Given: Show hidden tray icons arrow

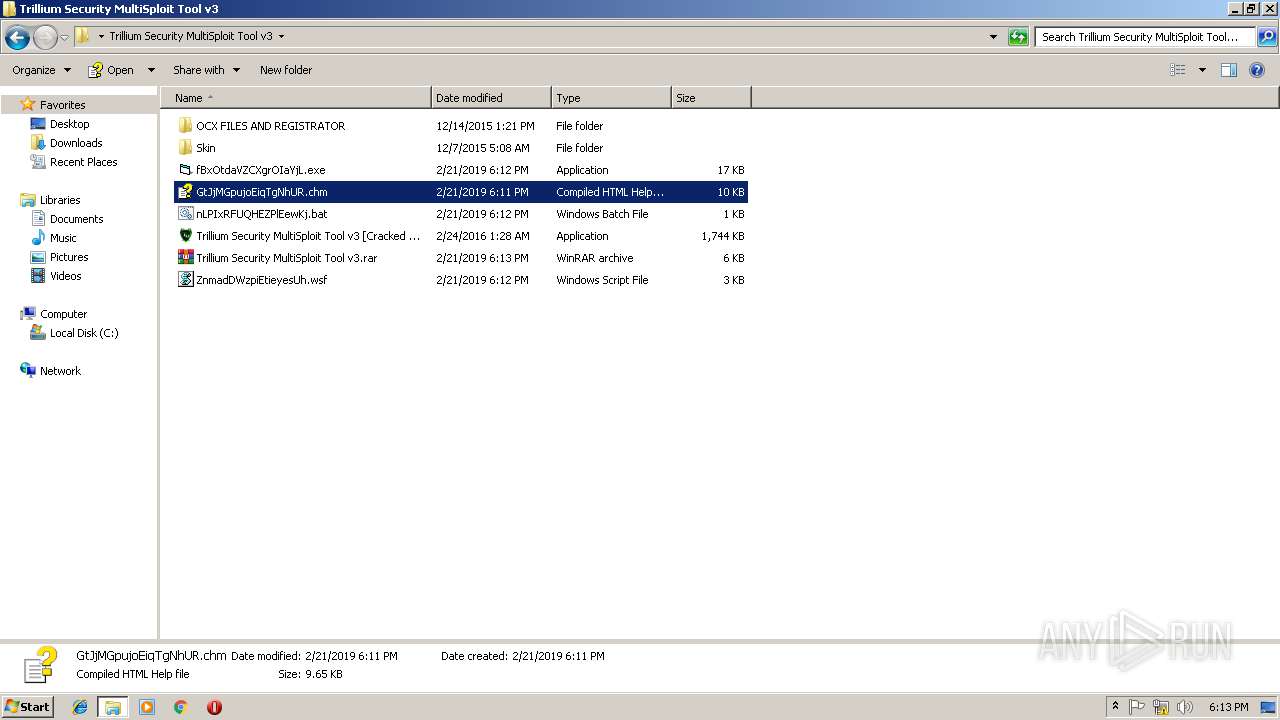Looking at the screenshot, I should (x=1115, y=707).
